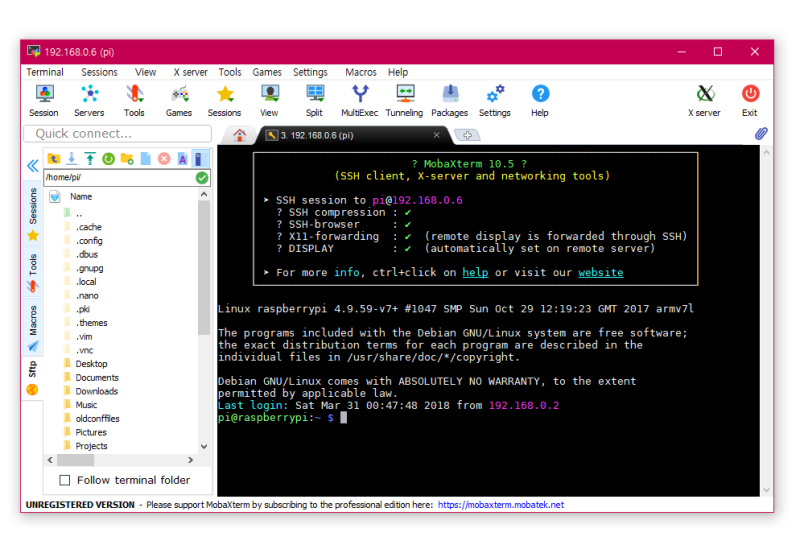Click the Help question mark icon
Image resolution: width=800 pixels, height=553 pixels.
(540, 101)
